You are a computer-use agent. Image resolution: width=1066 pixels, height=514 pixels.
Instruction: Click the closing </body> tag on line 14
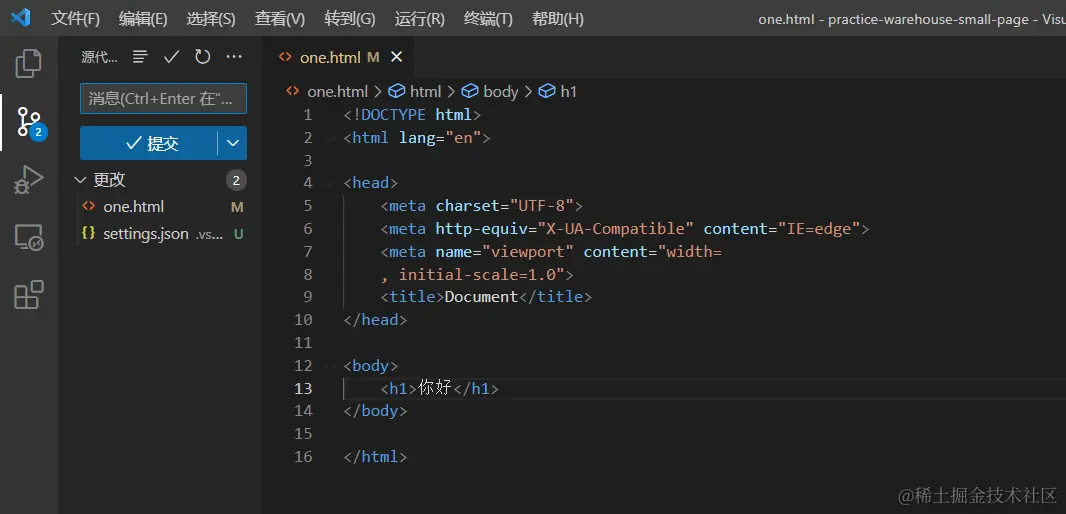click(375, 411)
